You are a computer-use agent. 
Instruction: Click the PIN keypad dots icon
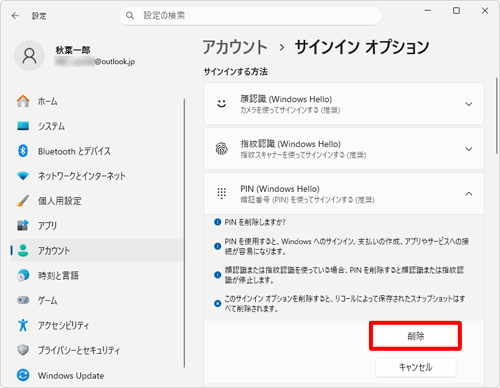click(x=222, y=193)
